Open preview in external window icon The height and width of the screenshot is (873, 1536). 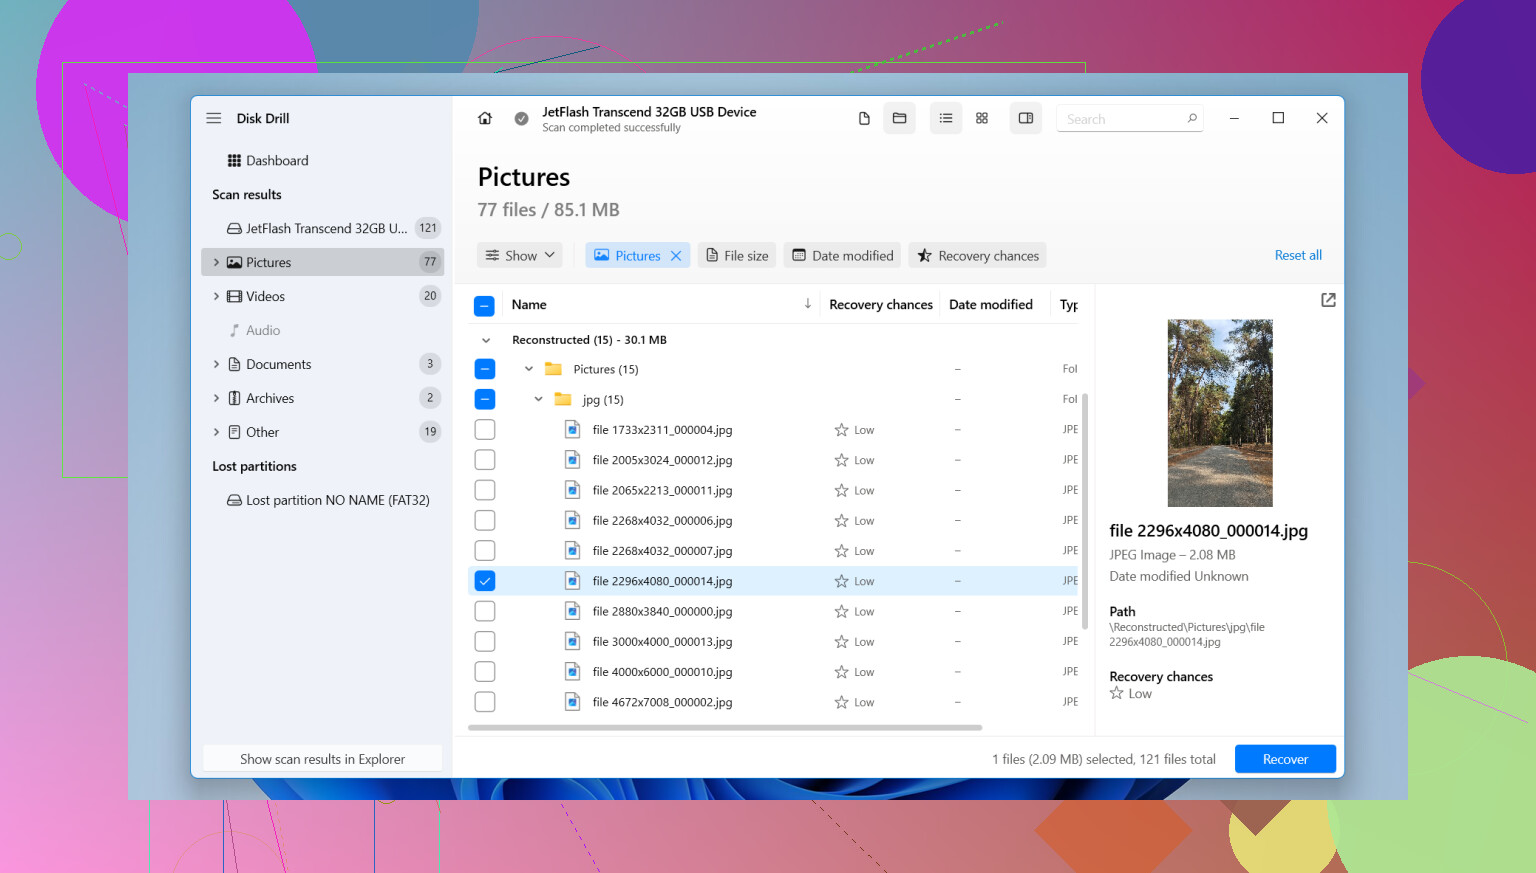pos(1328,300)
